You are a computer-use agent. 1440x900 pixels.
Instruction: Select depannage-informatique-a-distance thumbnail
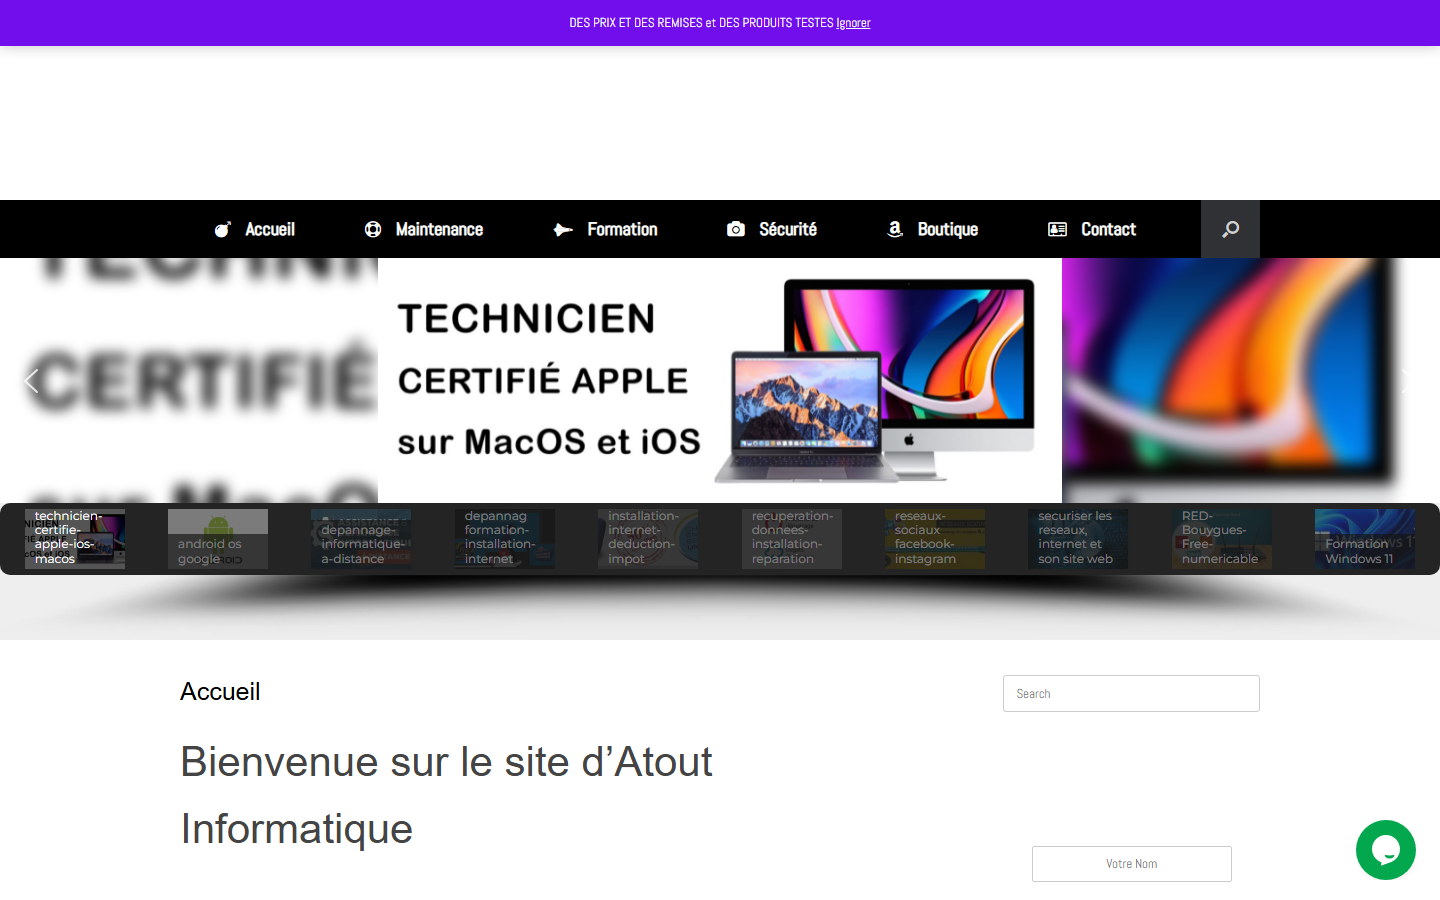pos(361,539)
